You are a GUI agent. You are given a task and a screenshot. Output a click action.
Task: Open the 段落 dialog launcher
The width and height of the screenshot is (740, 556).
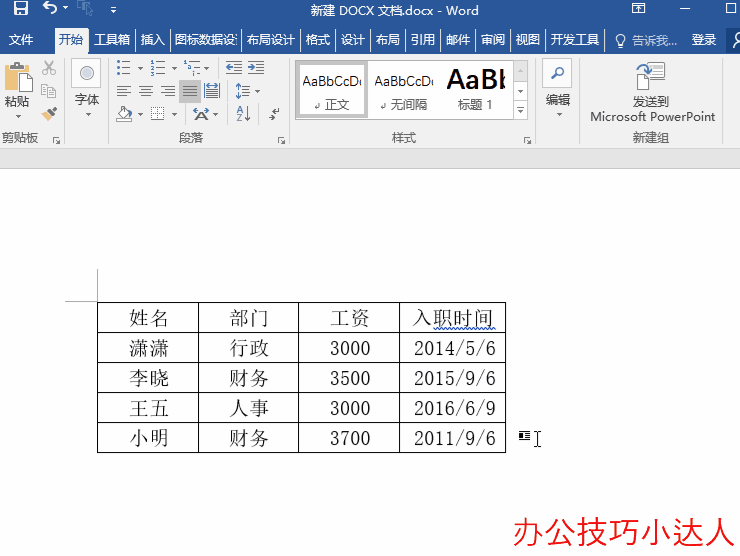tap(281, 140)
